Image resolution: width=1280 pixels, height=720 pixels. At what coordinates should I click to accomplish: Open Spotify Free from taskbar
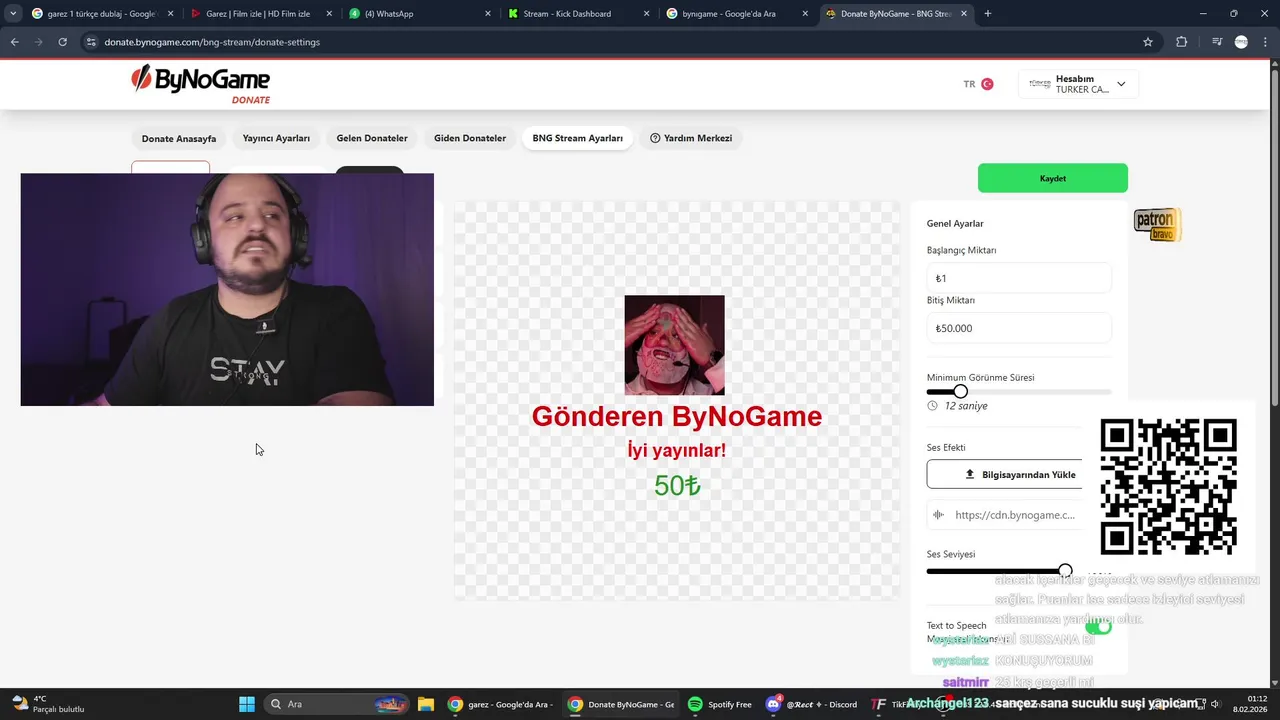tap(720, 704)
